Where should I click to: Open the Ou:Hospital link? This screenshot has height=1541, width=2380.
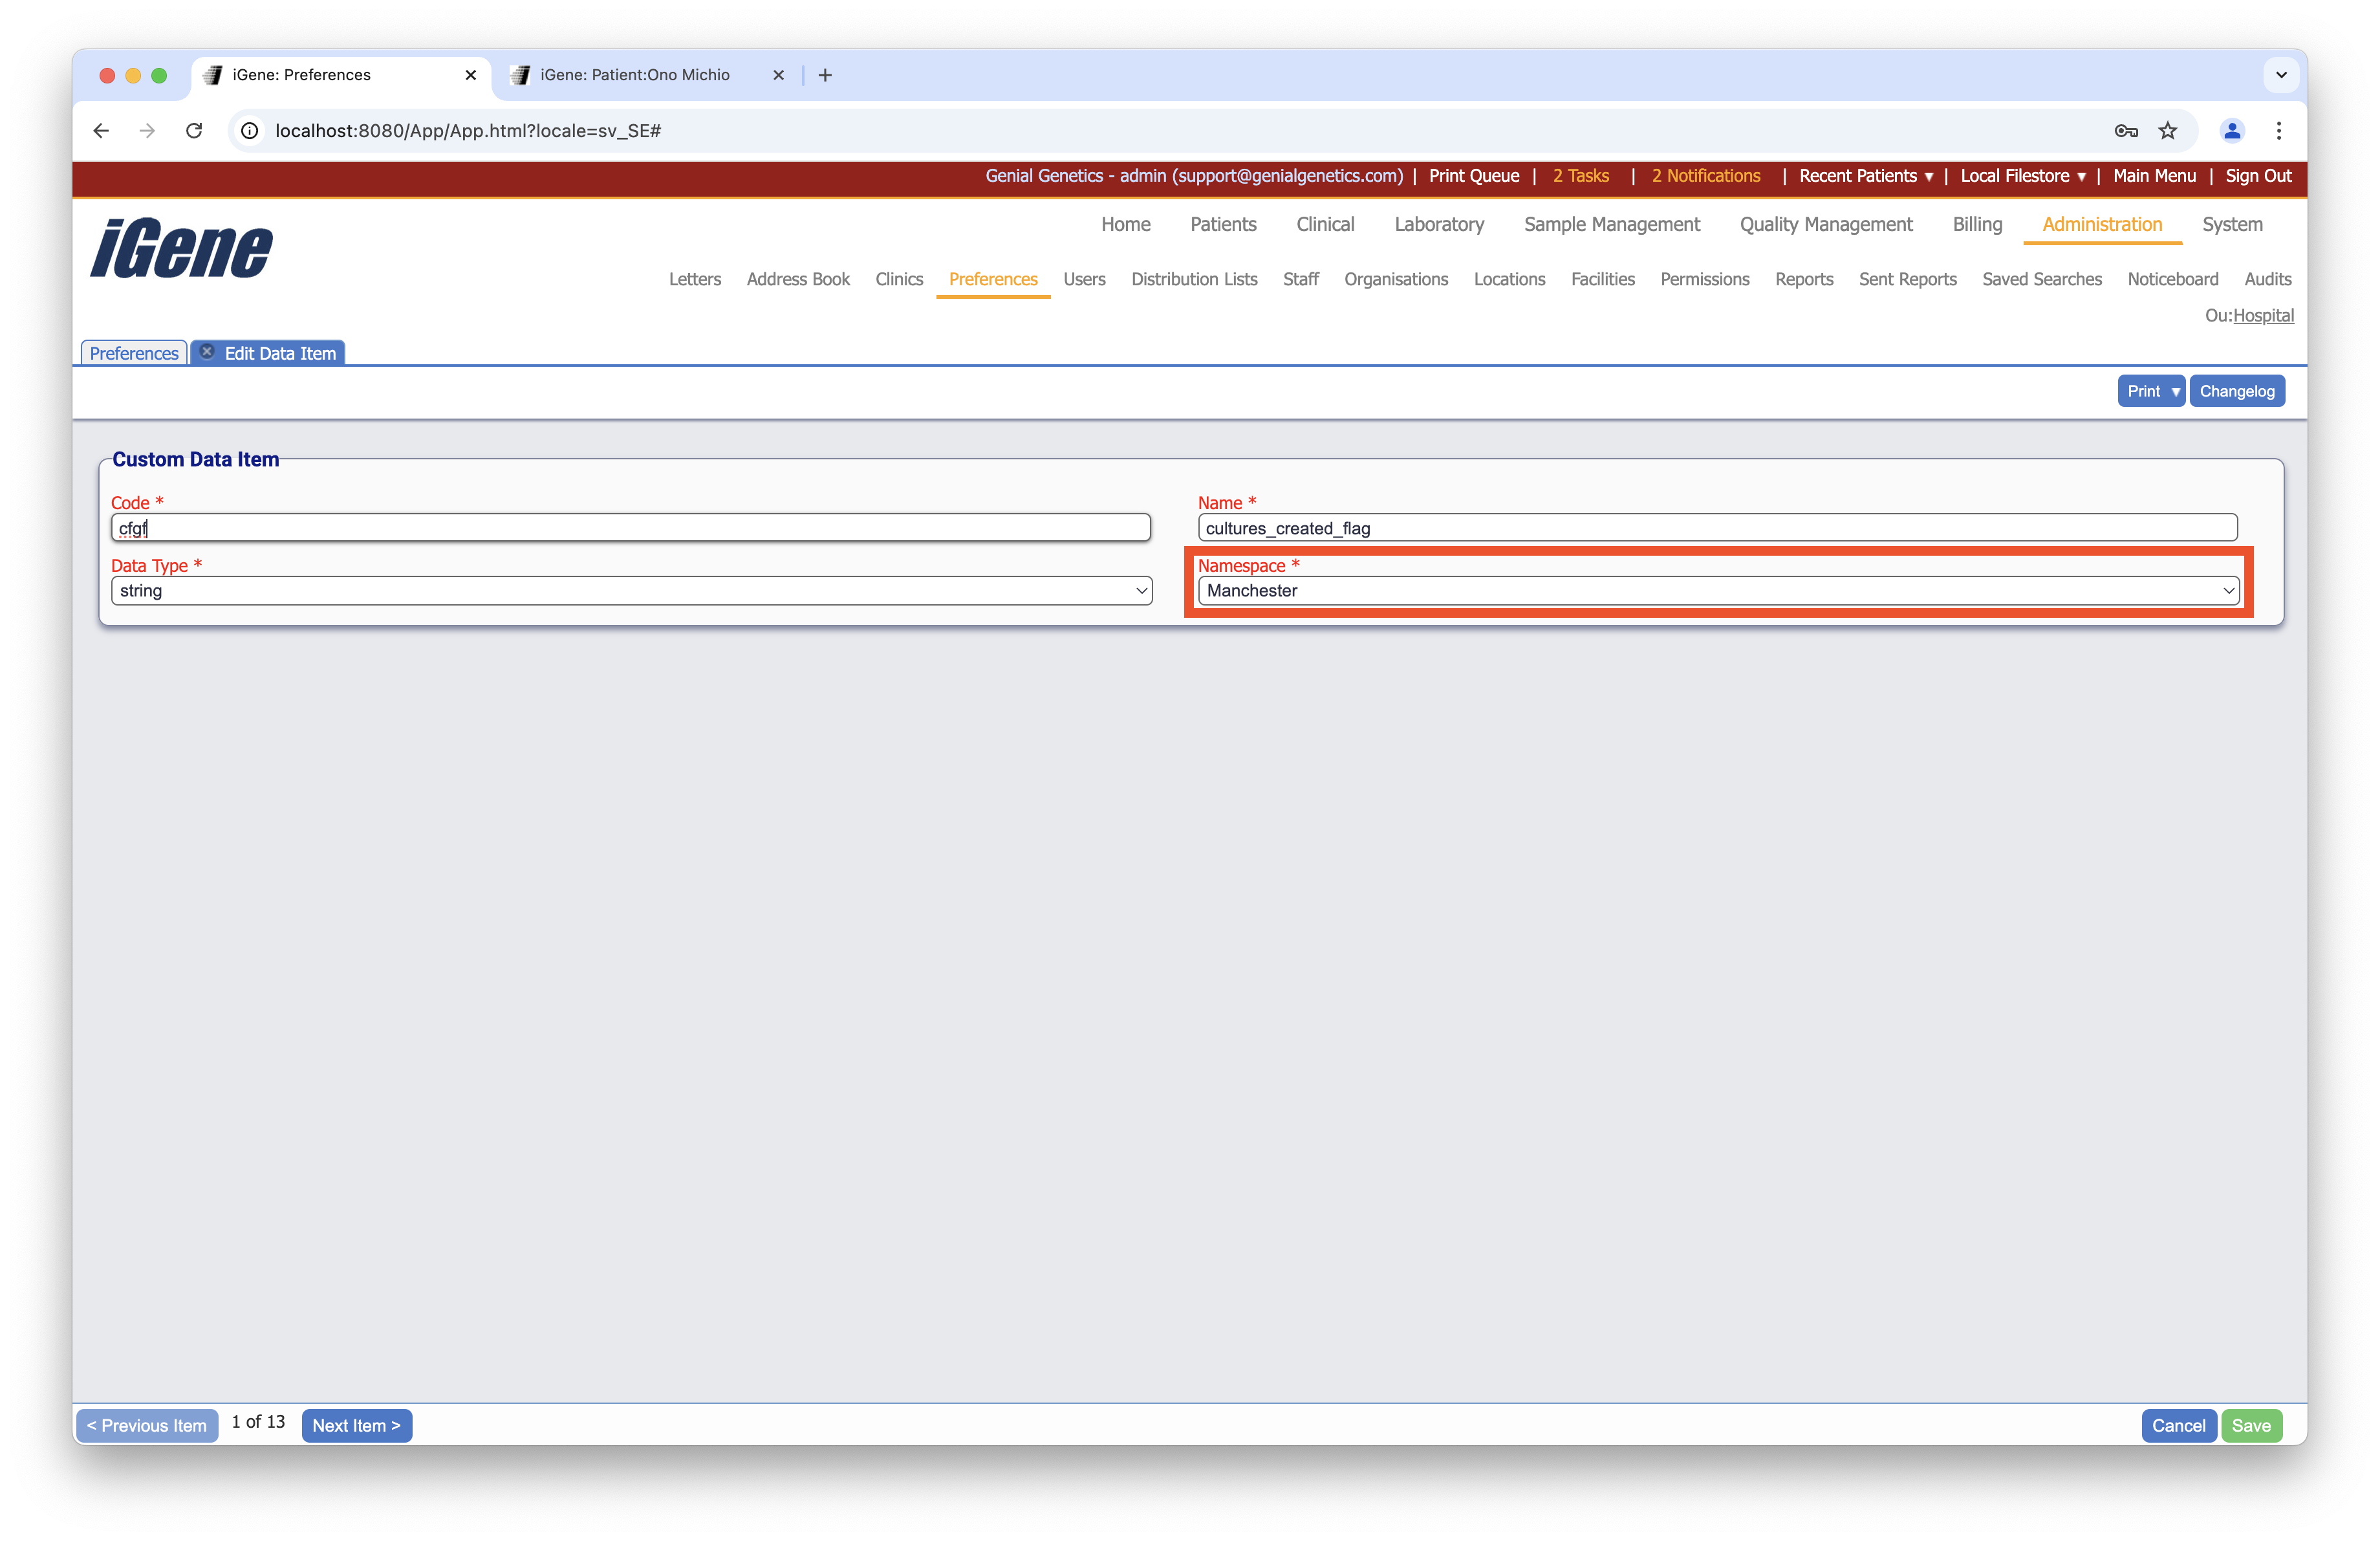[x=2264, y=315]
